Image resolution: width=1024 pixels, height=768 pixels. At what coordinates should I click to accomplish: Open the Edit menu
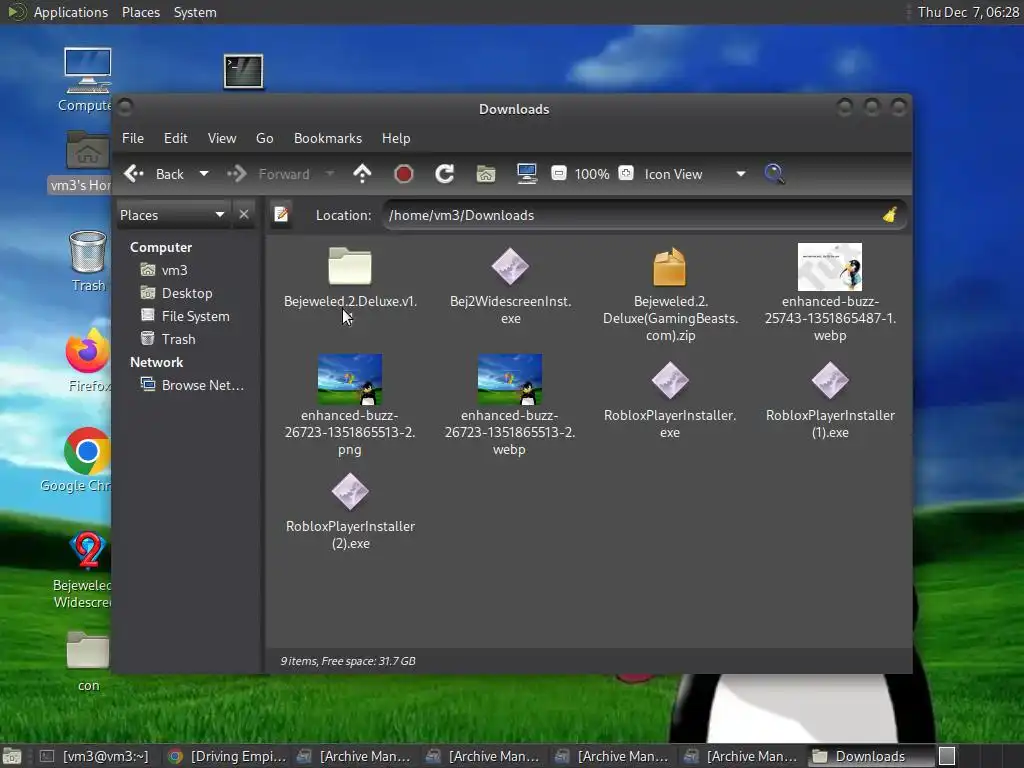[x=176, y=138]
